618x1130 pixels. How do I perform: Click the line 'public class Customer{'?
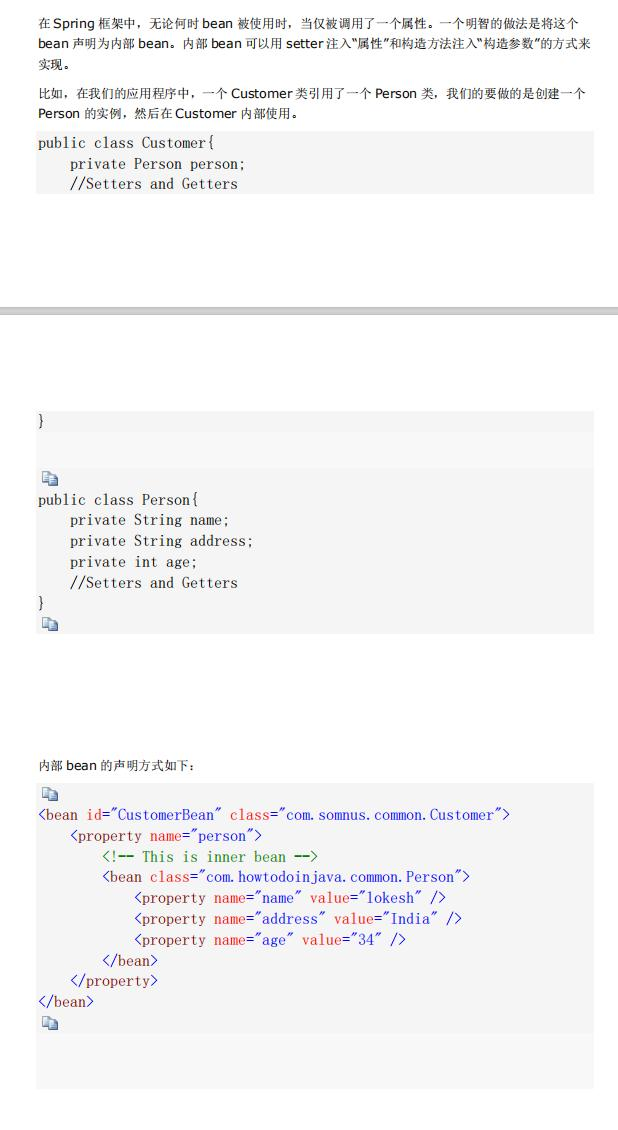[x=126, y=143]
